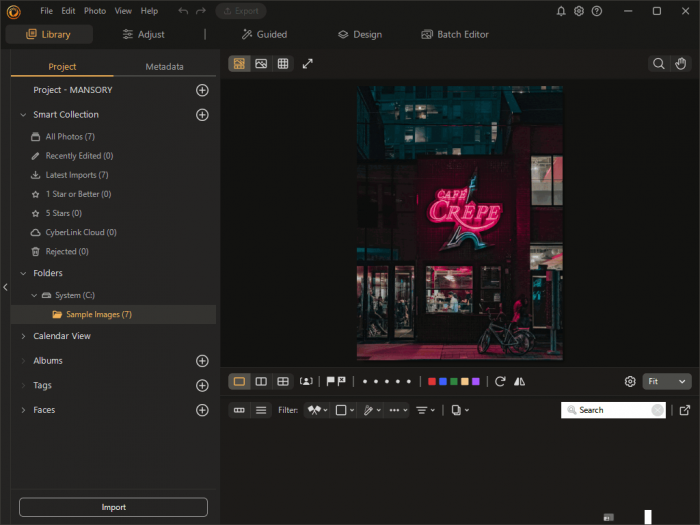Enter full screen photo view
Screen dimensions: 700x525
(x=308, y=64)
